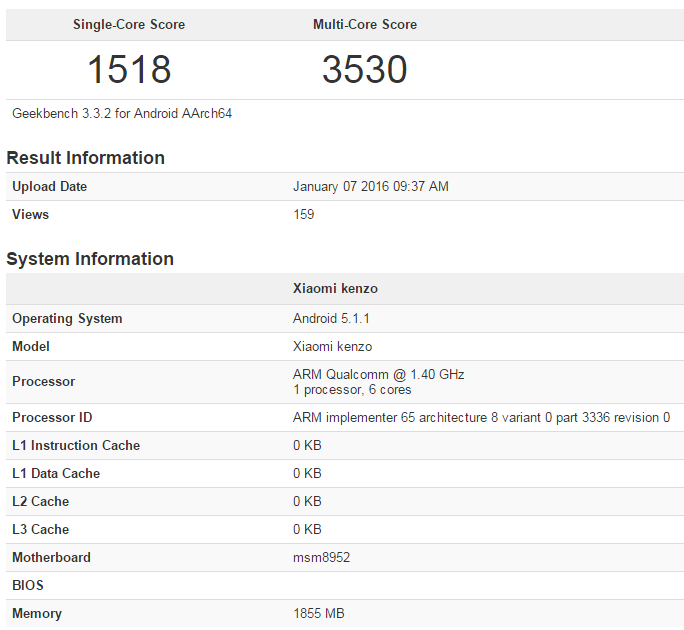
Task: Click the L1 Instruction Cache row label
Action: 76,446
